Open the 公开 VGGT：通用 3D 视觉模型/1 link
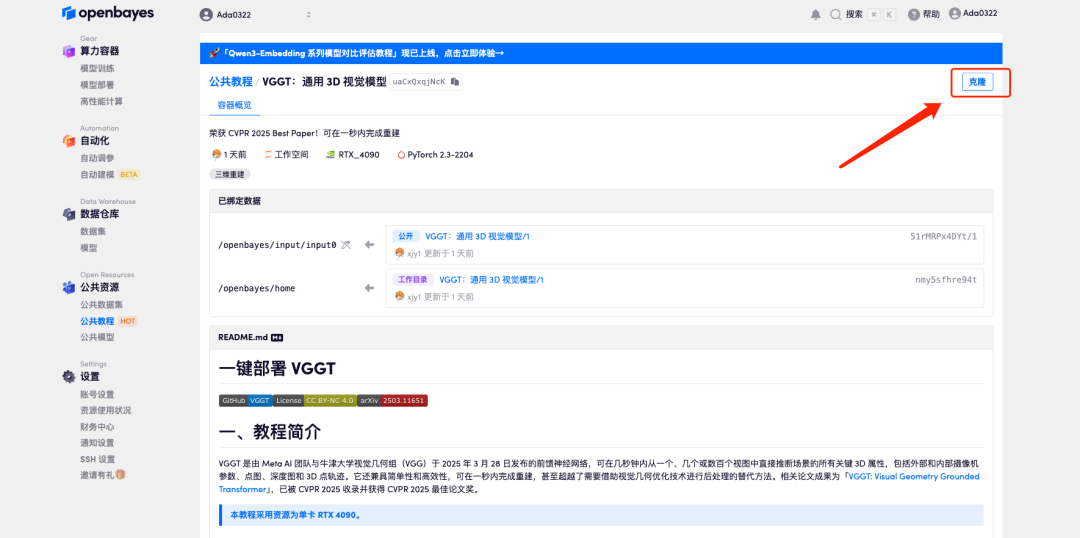1080x538 pixels. click(477, 236)
